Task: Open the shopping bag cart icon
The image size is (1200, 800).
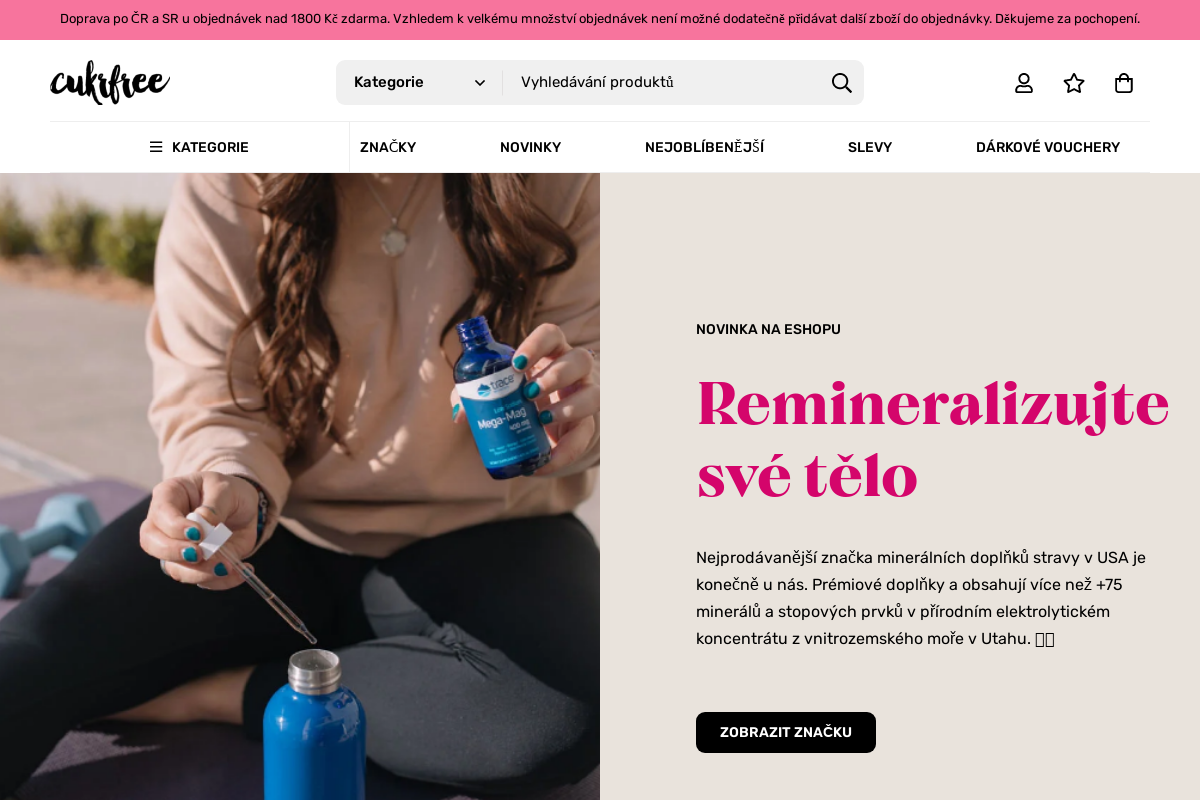Action: point(1124,83)
